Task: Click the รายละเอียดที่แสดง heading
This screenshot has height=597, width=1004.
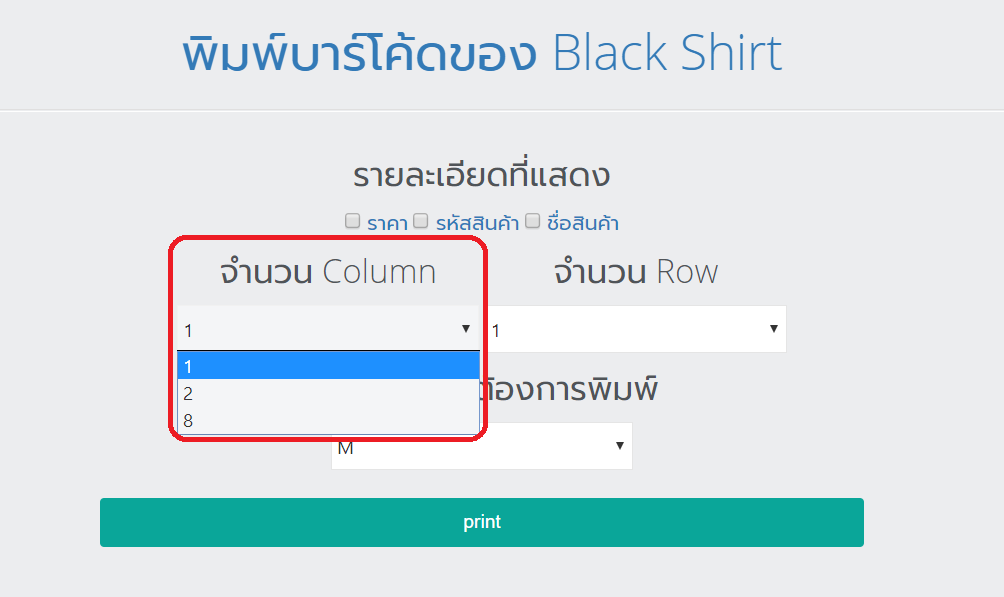Action: (x=482, y=176)
